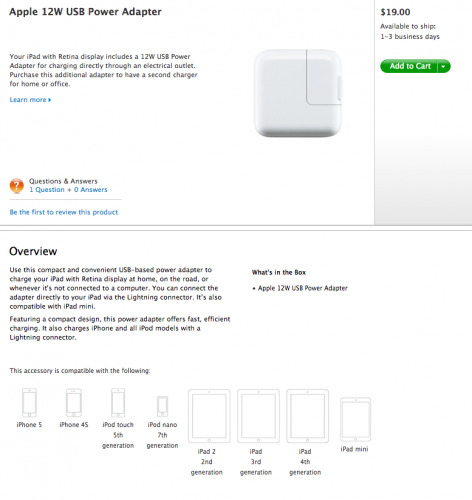Click the Add to Cart button
472x500 pixels.
(409, 66)
